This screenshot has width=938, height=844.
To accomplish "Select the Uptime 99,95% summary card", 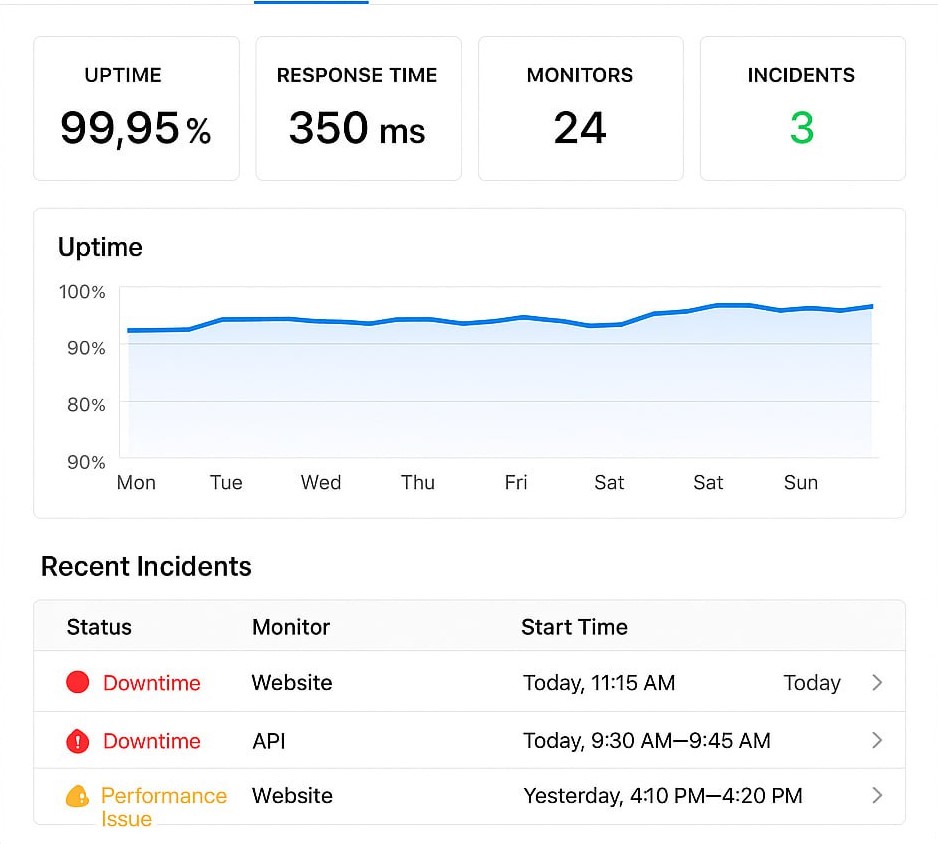I will [136, 109].
